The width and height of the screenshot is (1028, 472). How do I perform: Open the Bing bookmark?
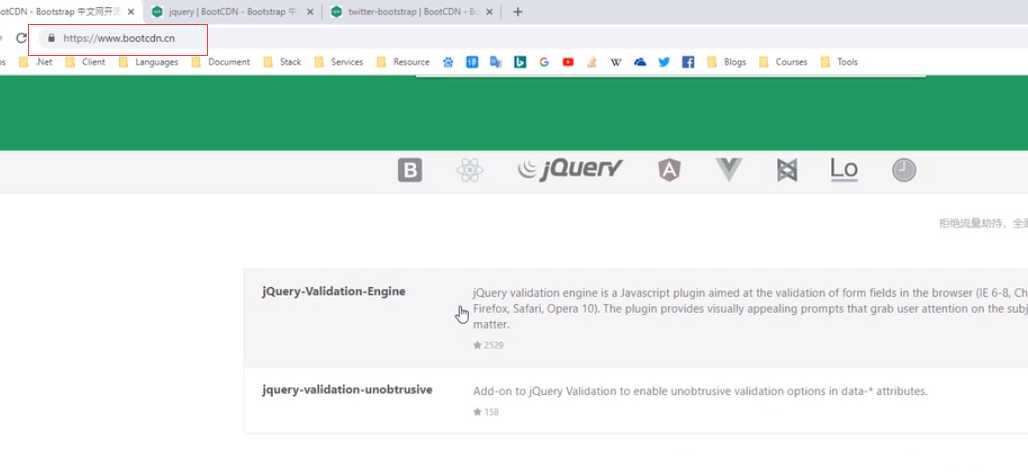(x=520, y=62)
